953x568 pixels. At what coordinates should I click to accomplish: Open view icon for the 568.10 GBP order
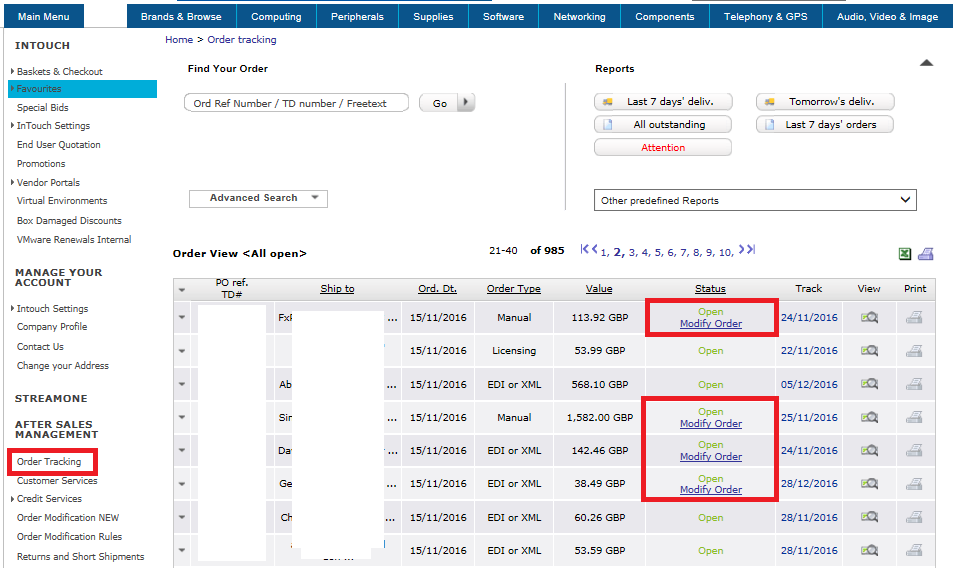click(869, 384)
